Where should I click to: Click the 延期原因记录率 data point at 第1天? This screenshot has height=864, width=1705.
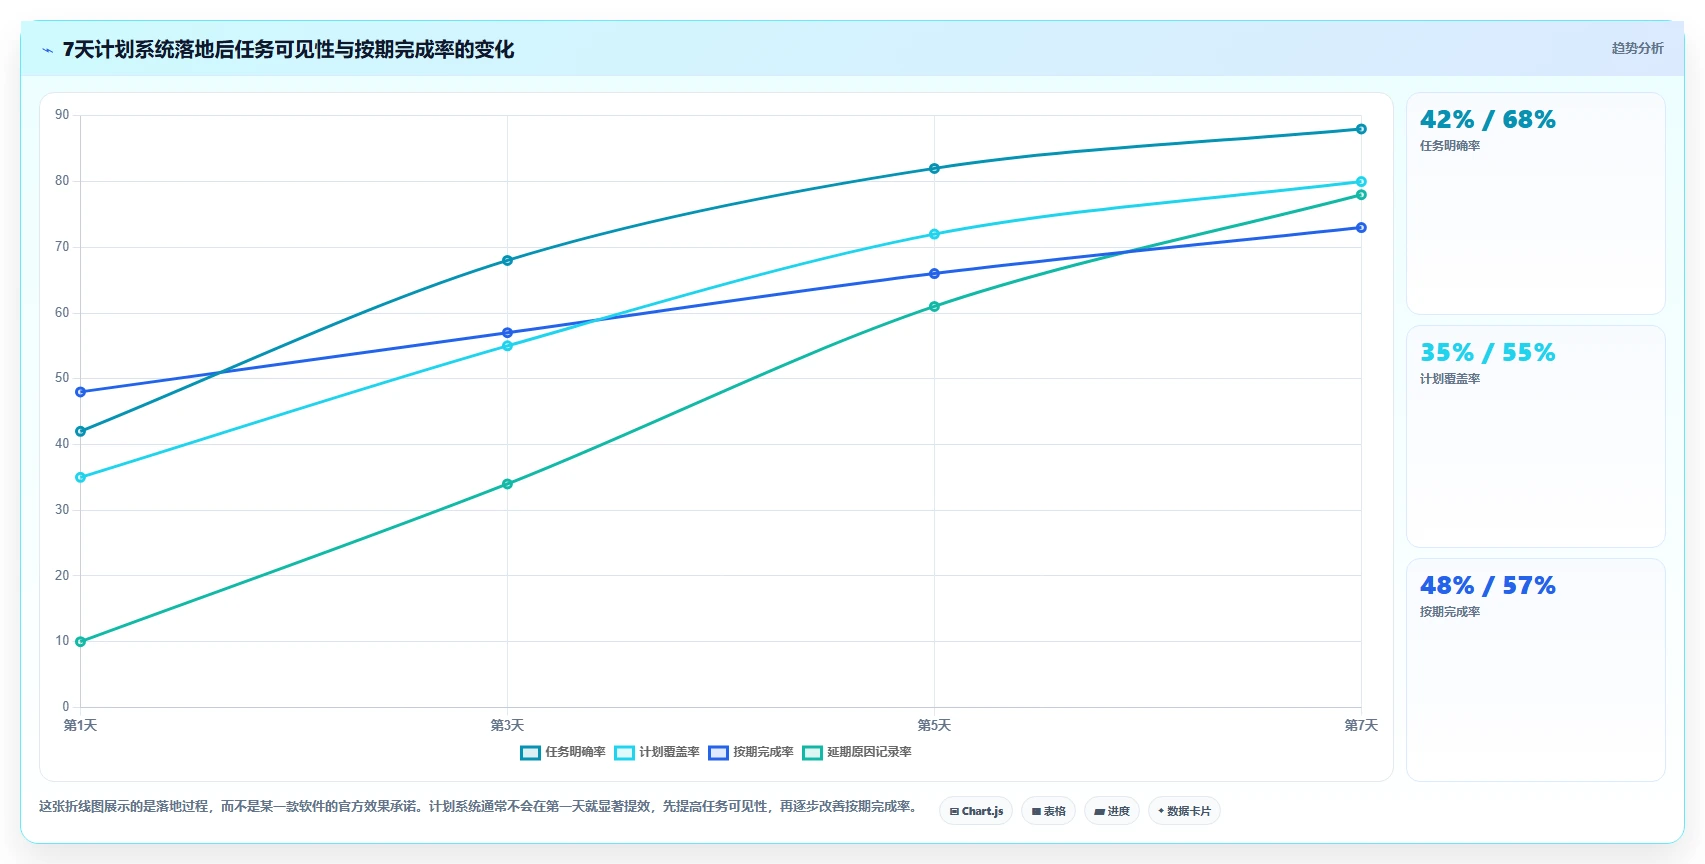(81, 642)
